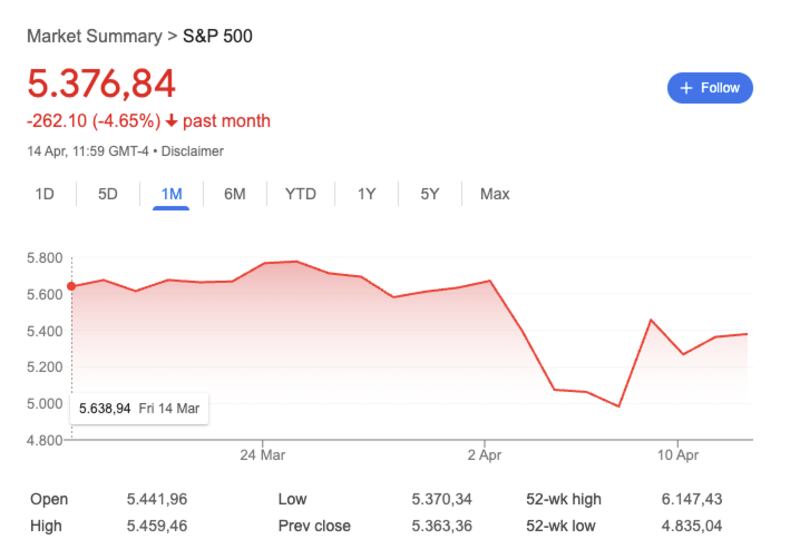Image resolution: width=800 pixels, height=549 pixels.
Task: Show the Max range chart
Action: (494, 194)
